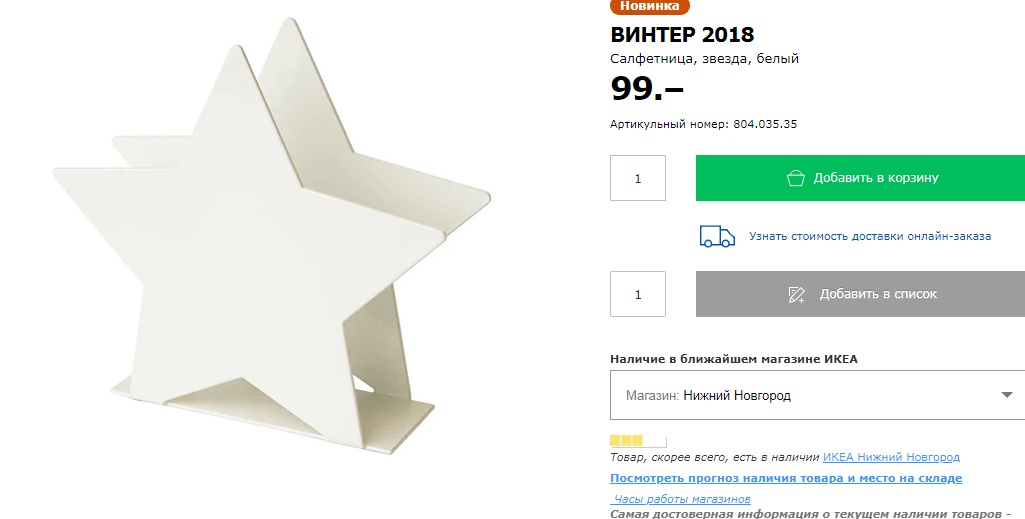
Task: Open Посмотреть прогноз наличия товара link
Action: tap(786, 478)
